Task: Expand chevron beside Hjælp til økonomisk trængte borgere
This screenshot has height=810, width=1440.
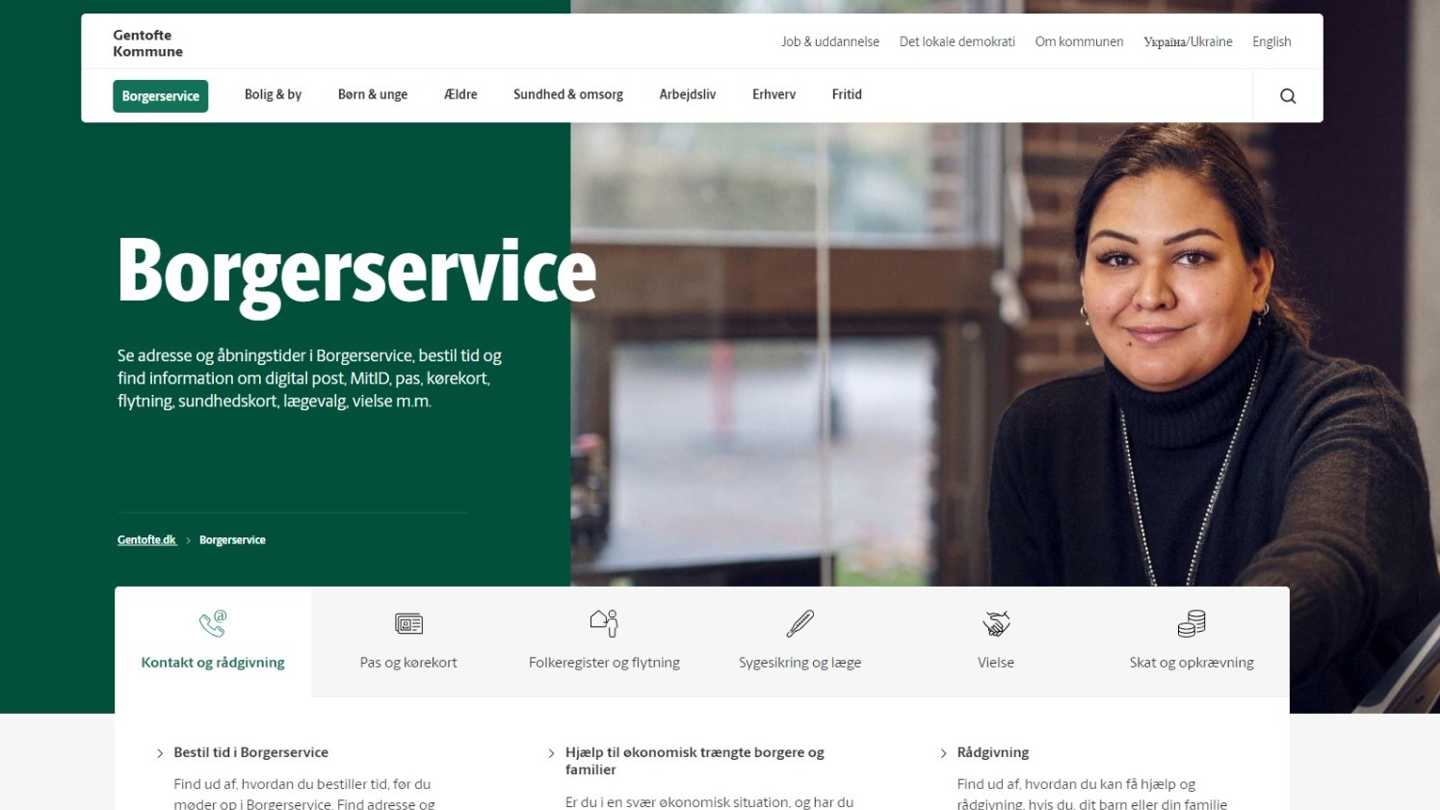Action: click(551, 753)
